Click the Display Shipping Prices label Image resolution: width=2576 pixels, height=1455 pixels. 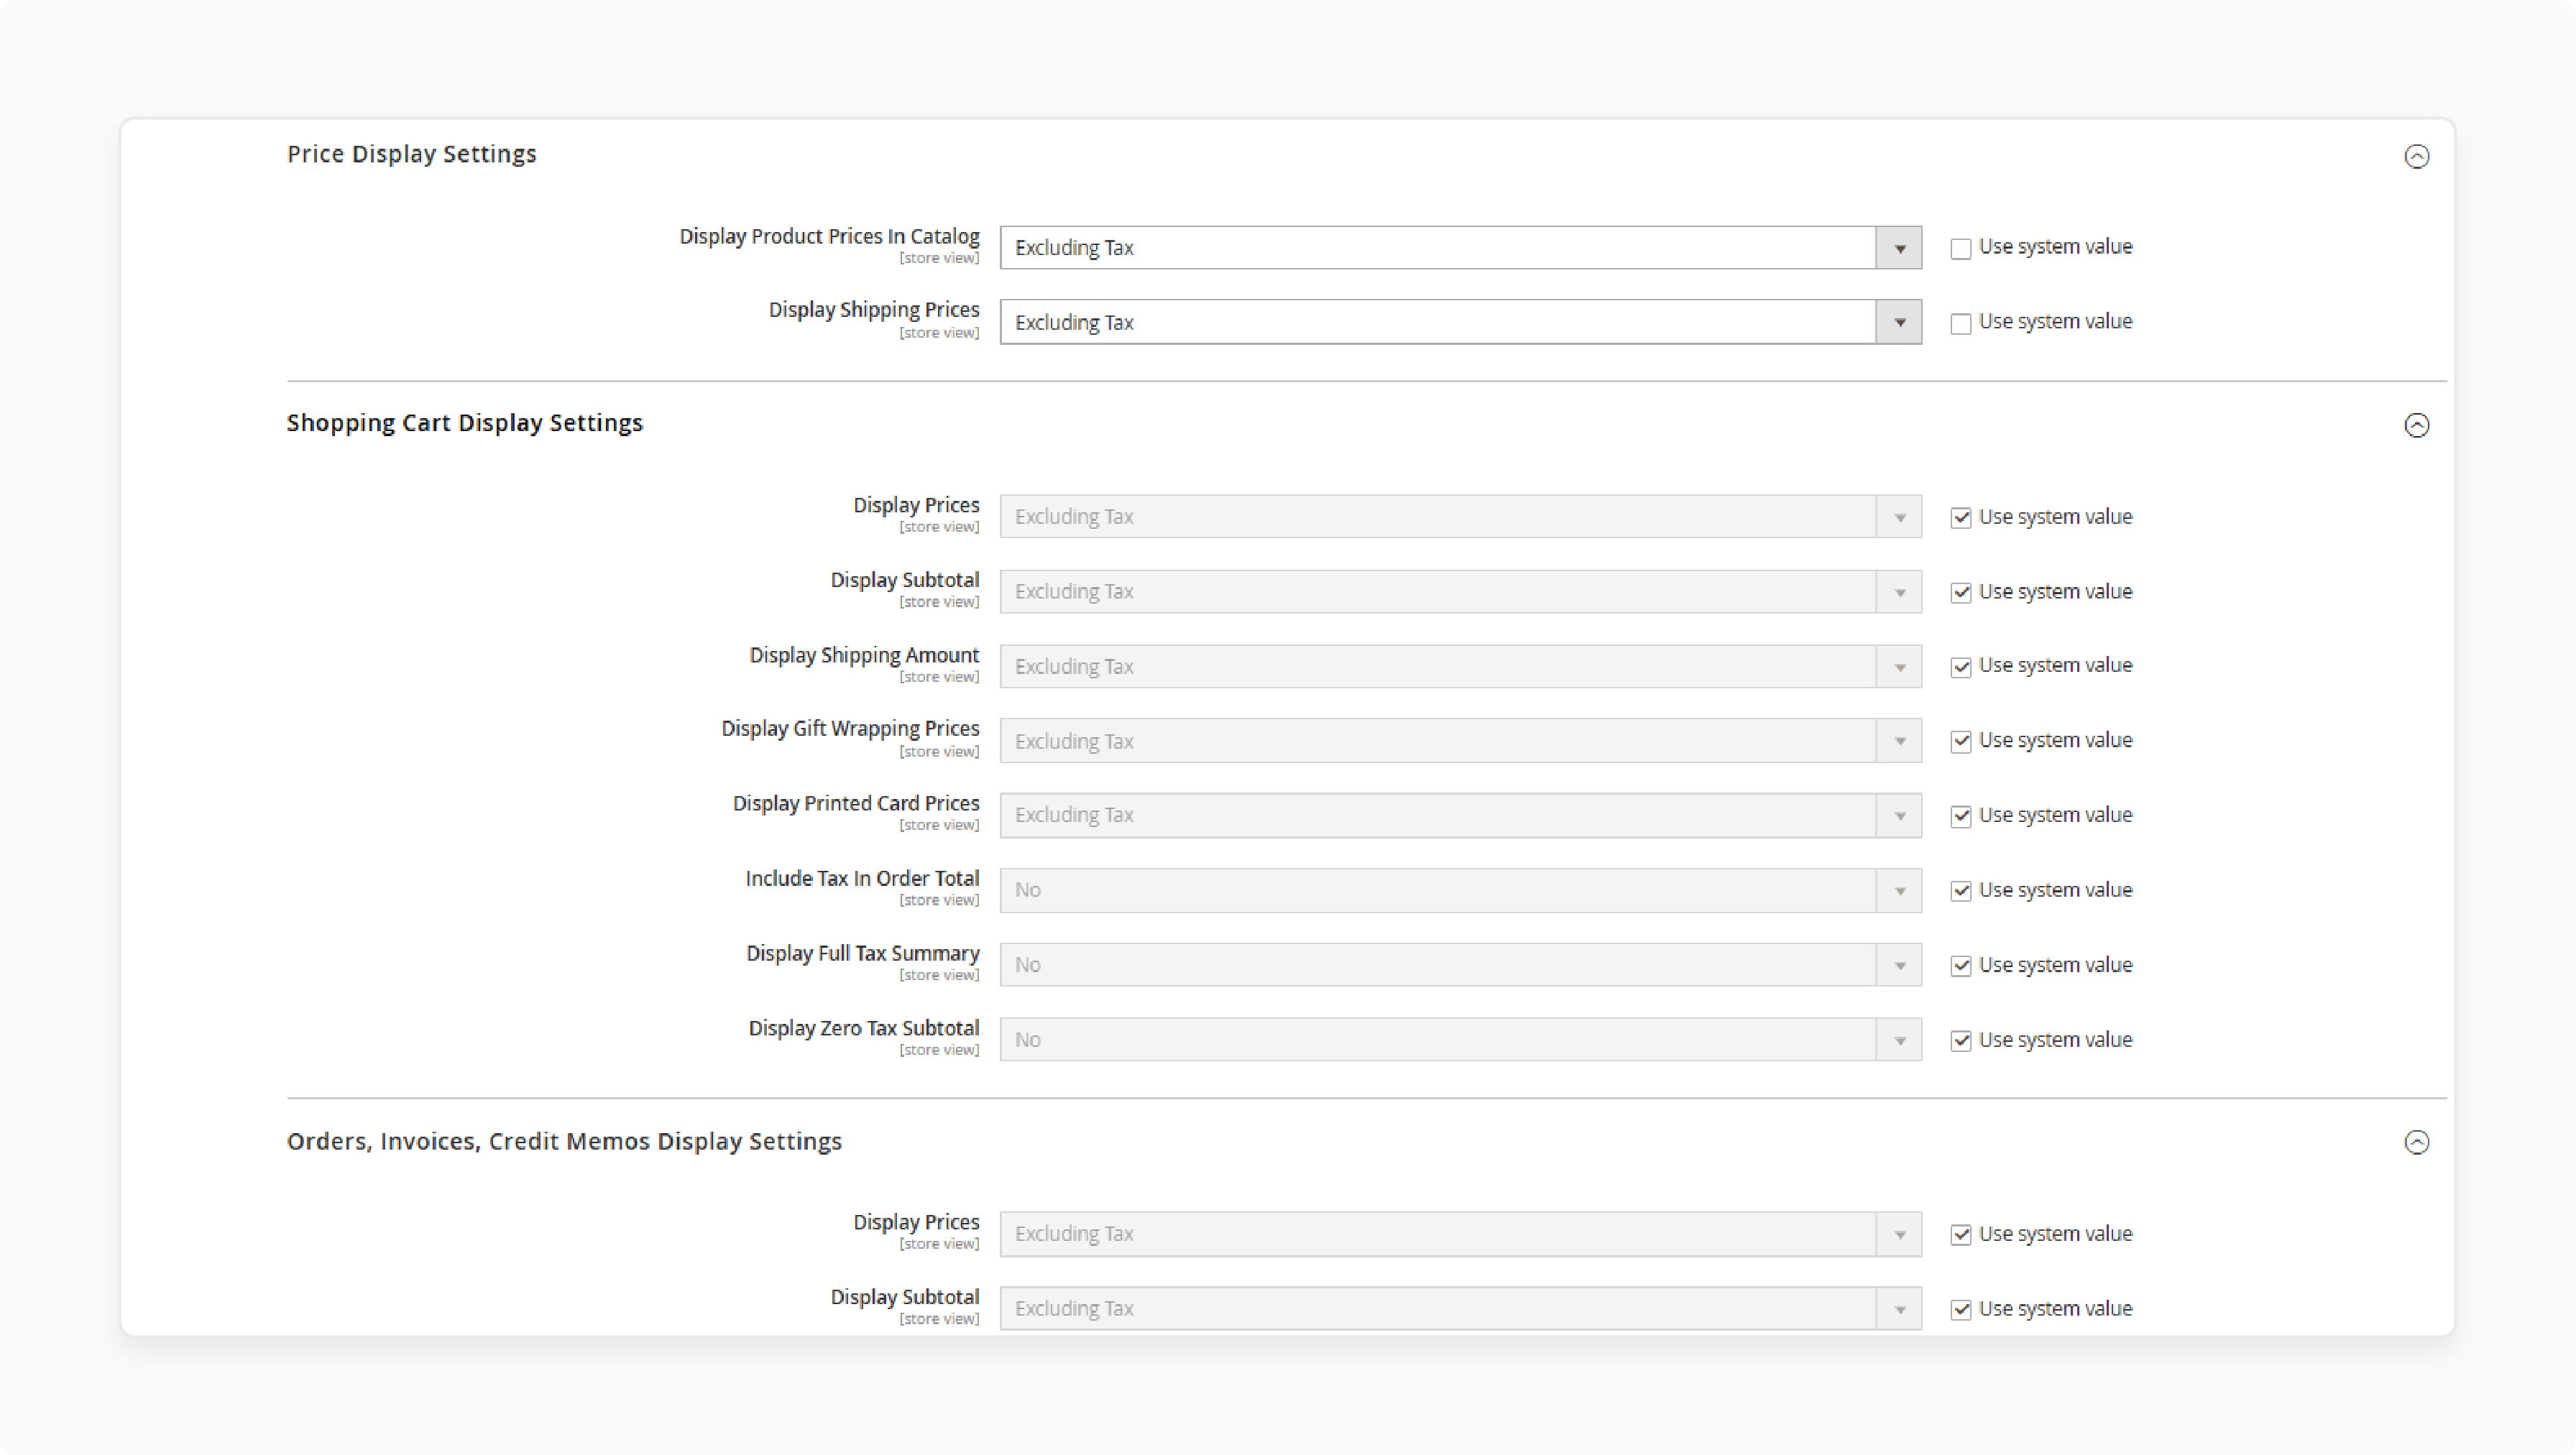874,310
